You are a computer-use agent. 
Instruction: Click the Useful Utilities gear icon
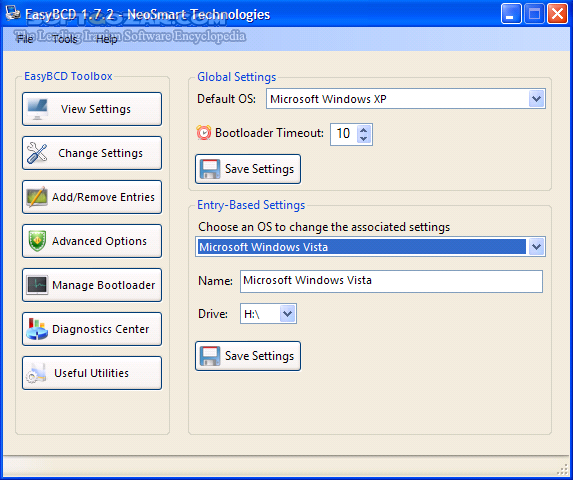(x=37, y=373)
